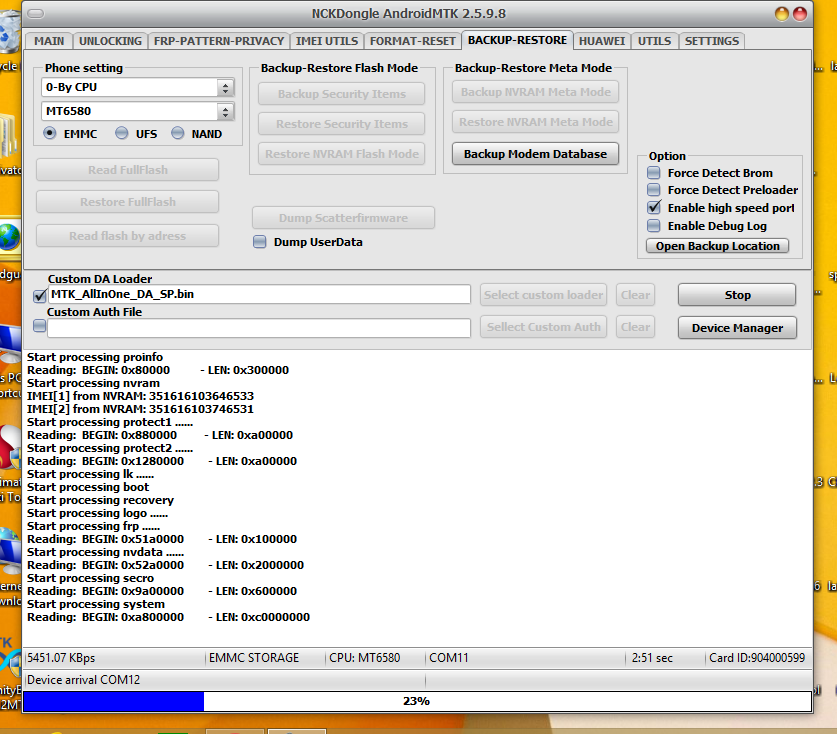Uncheck the Custom DA Loader checkbox

[x=40, y=295]
